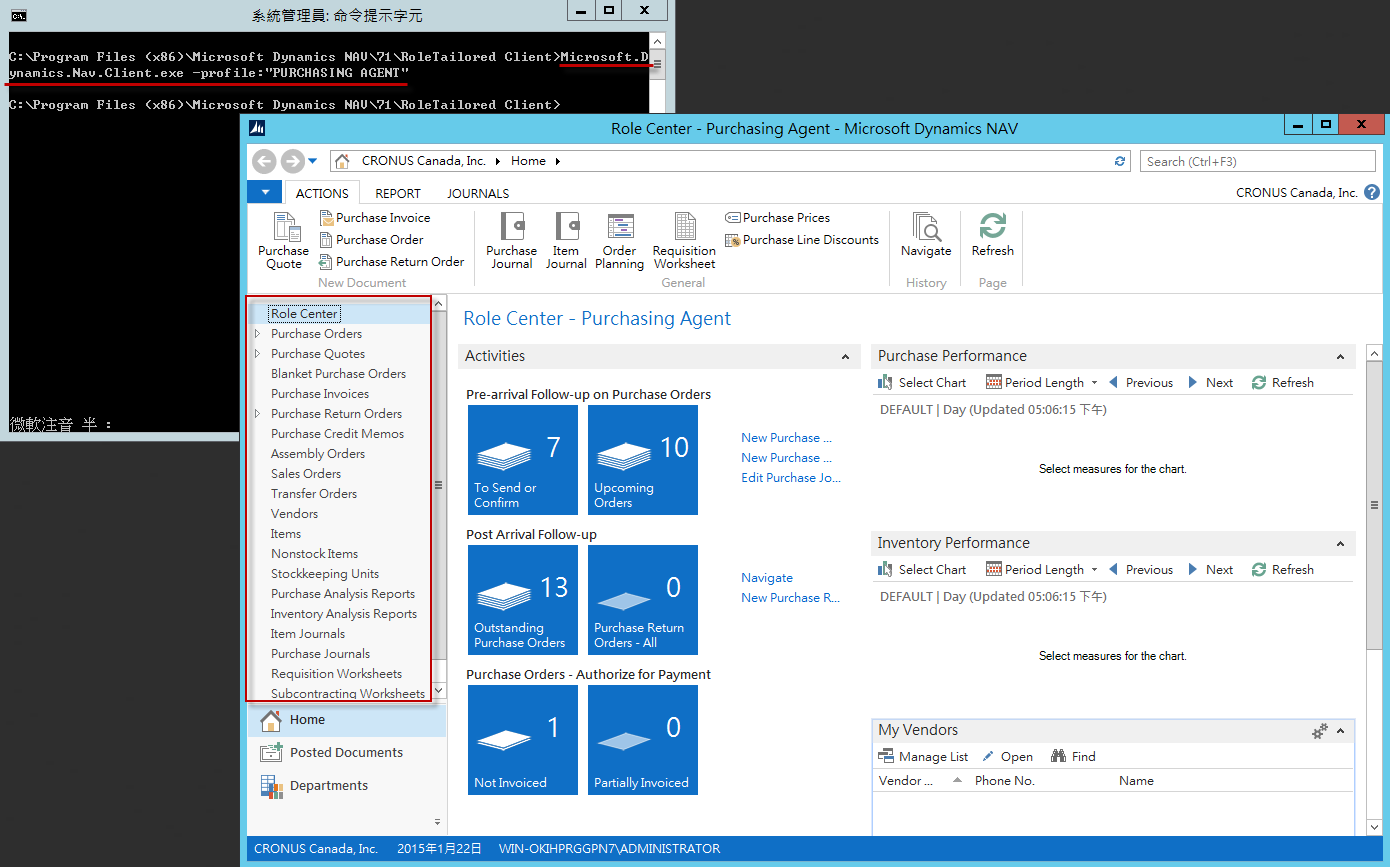This screenshot has width=1390, height=867.
Task: Click Refresh in Purchase Performance
Action: point(1282,383)
